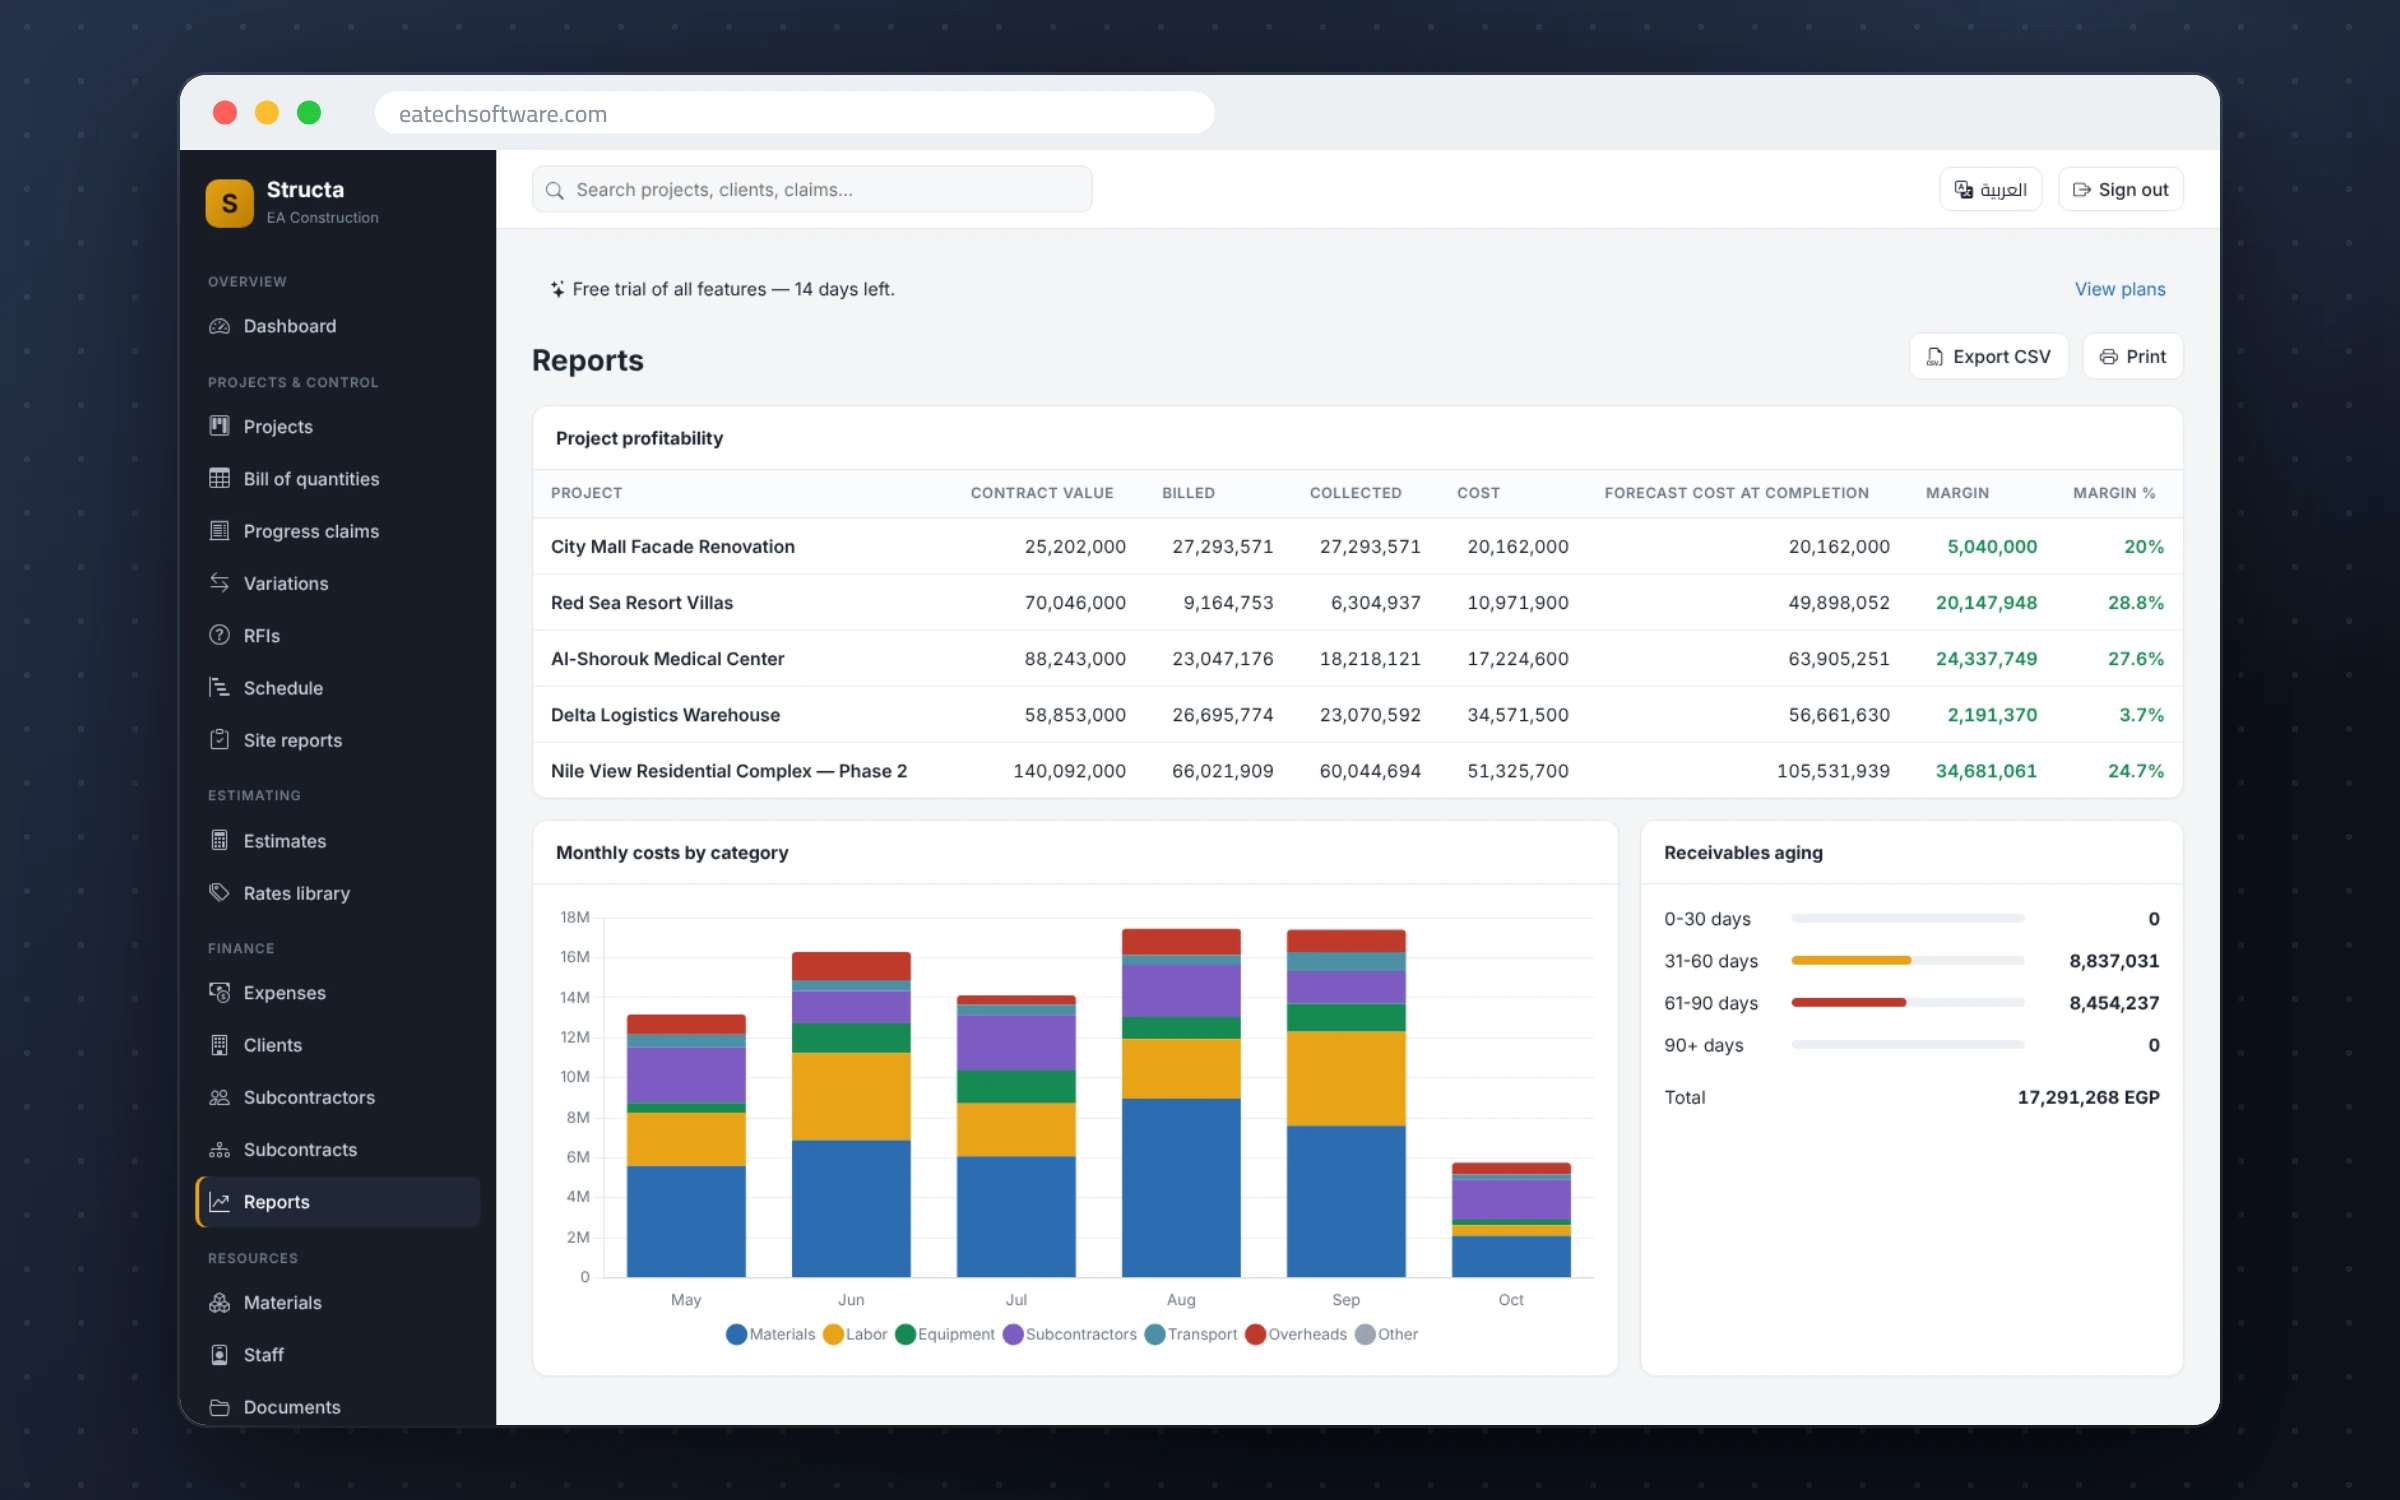Click the Subcontractors people icon

(219, 1097)
